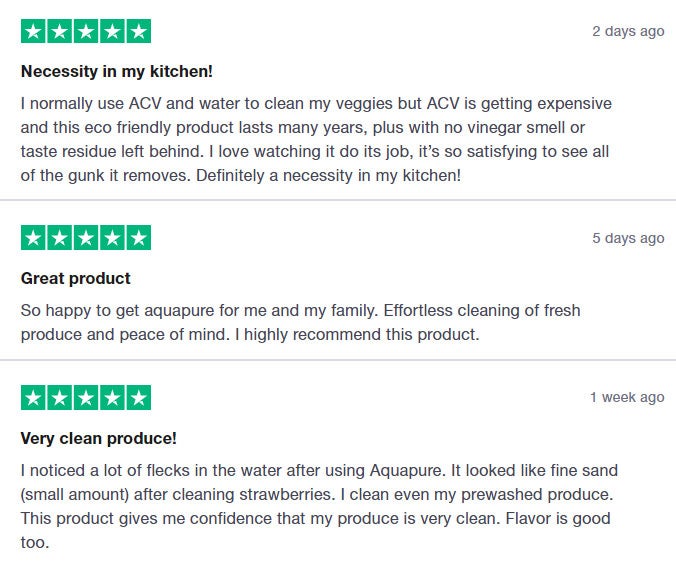676x566 pixels.
Task: Click fourth star of 'Necessity in my kitchen' review
Action: coord(112,31)
